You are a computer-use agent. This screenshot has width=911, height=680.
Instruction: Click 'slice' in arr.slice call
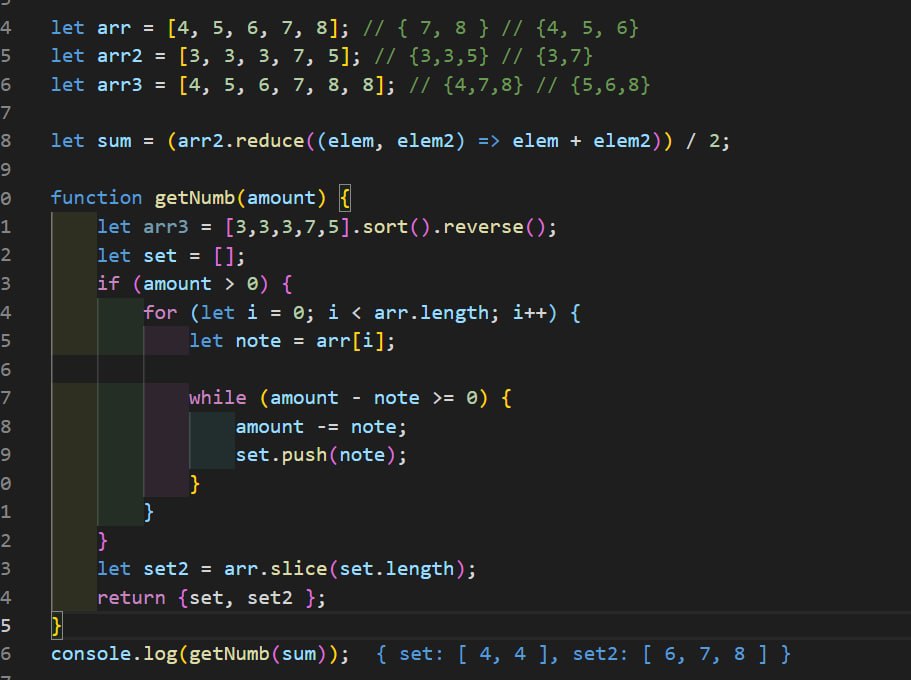(x=299, y=569)
